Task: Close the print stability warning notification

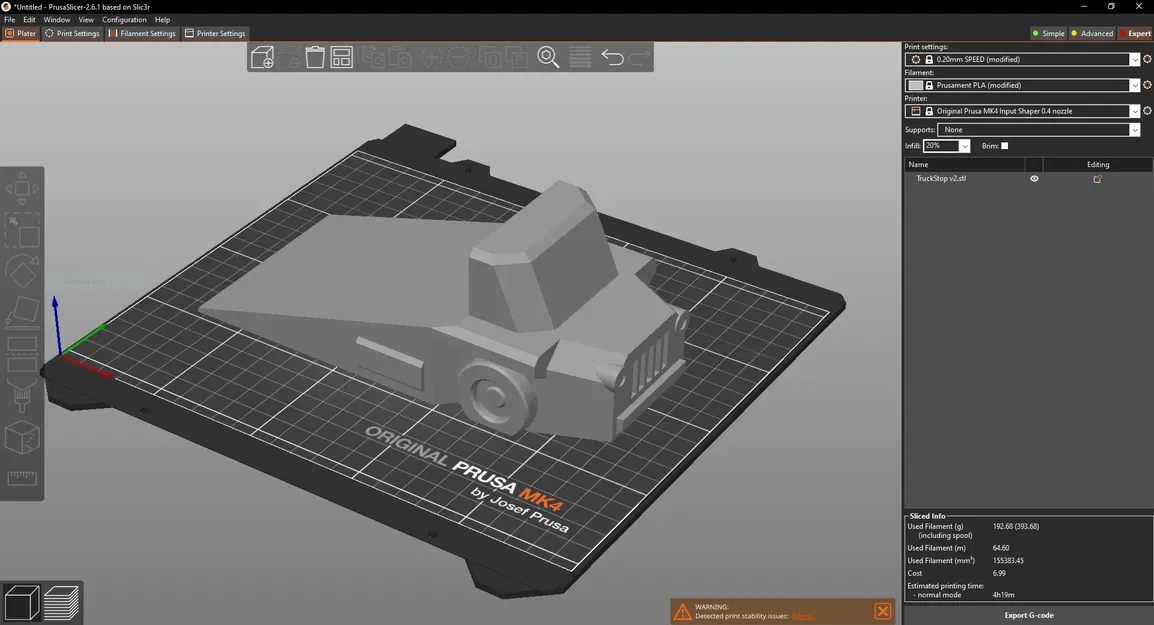Action: tap(882, 611)
